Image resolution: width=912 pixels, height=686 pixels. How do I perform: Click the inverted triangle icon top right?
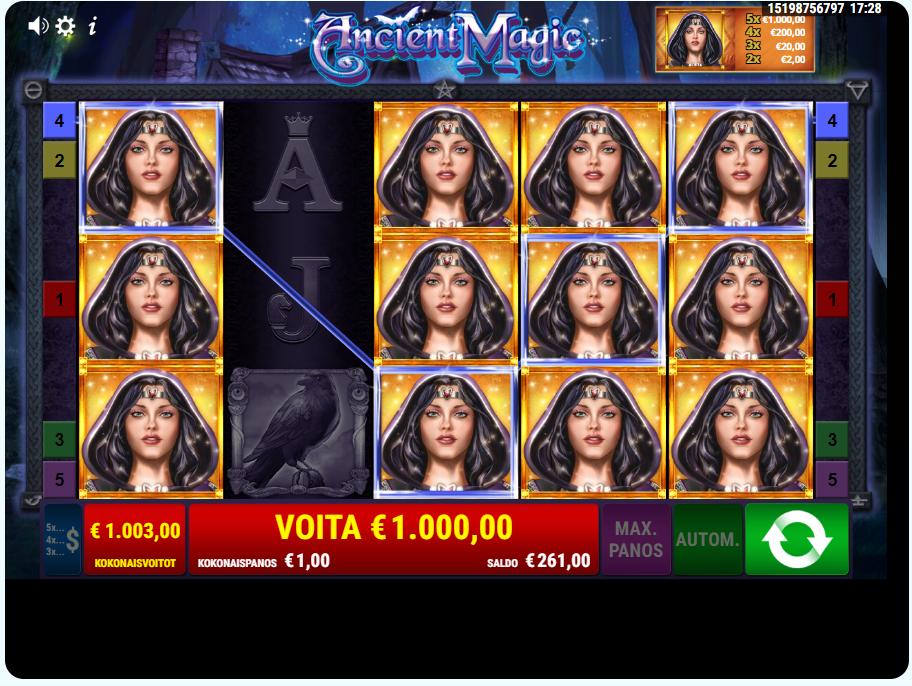(x=858, y=91)
